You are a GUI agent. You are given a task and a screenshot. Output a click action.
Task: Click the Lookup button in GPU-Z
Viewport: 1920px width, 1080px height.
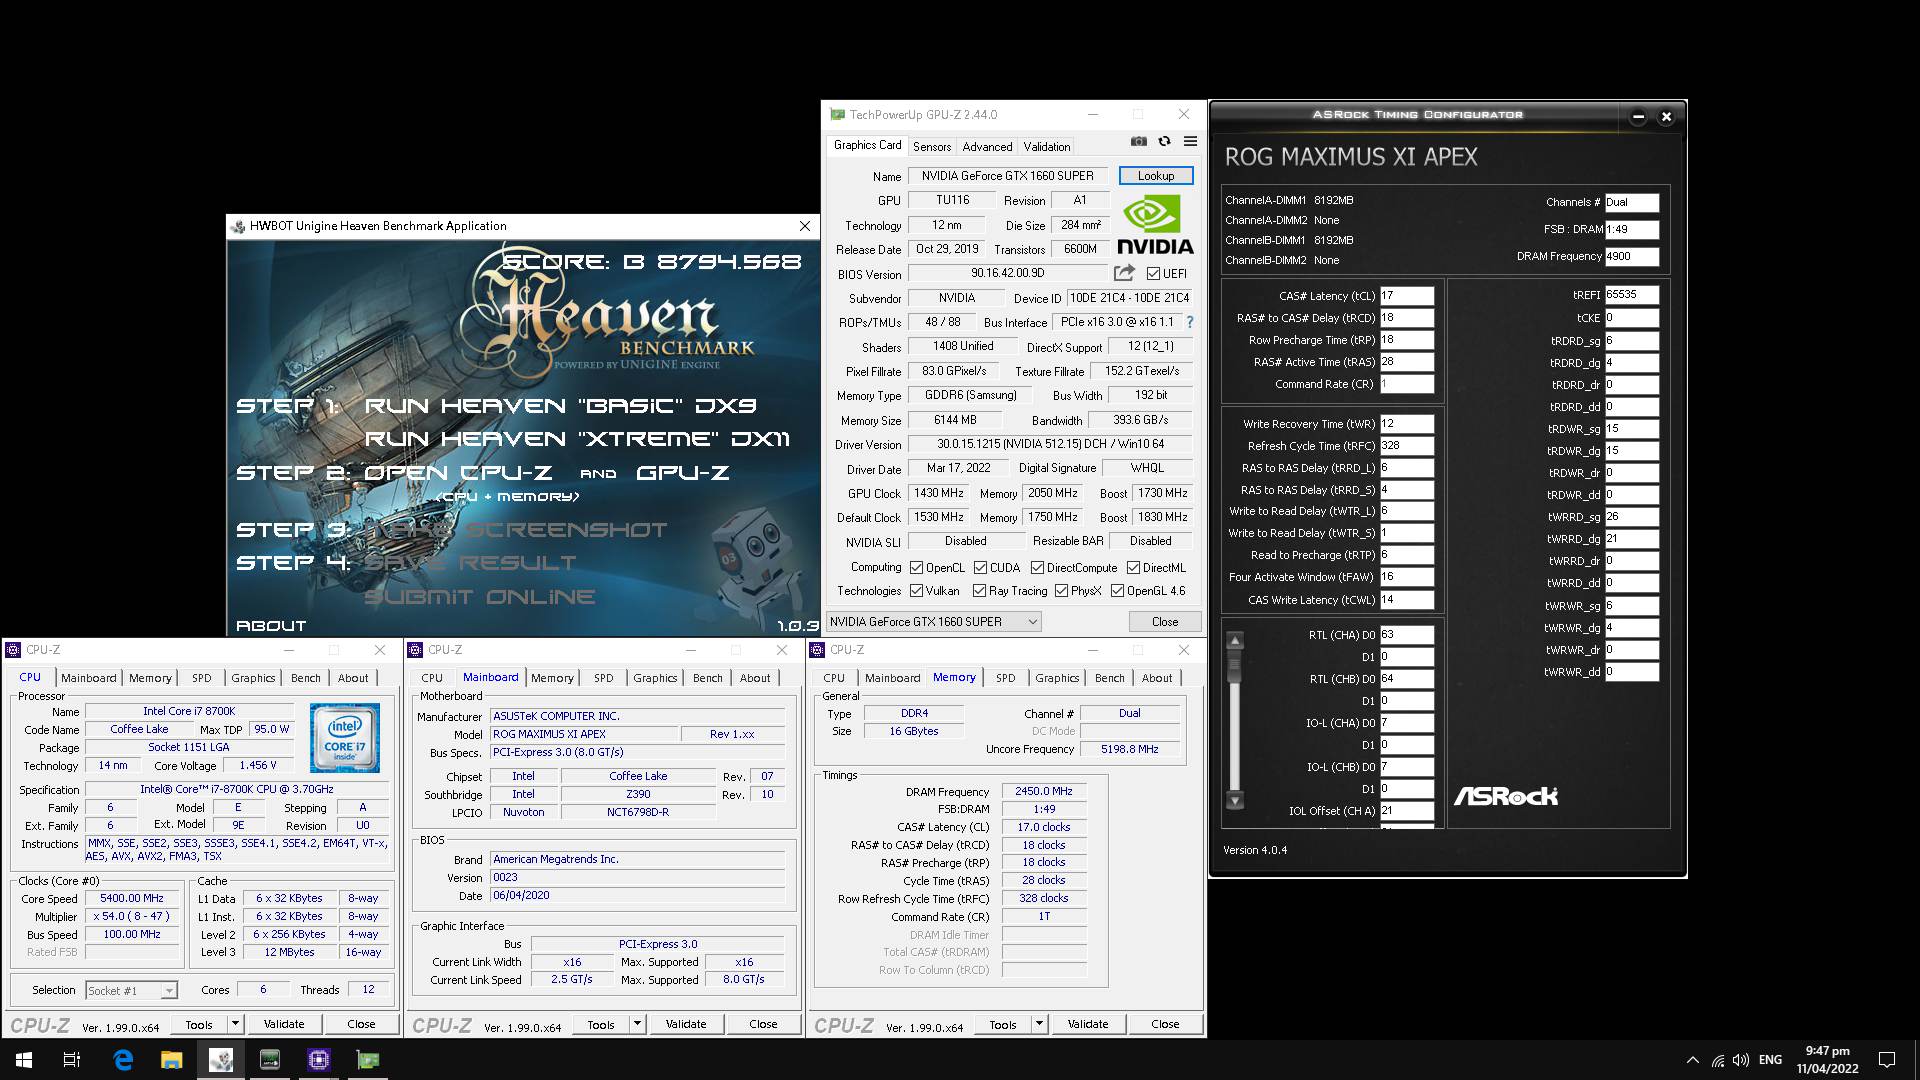click(x=1156, y=176)
